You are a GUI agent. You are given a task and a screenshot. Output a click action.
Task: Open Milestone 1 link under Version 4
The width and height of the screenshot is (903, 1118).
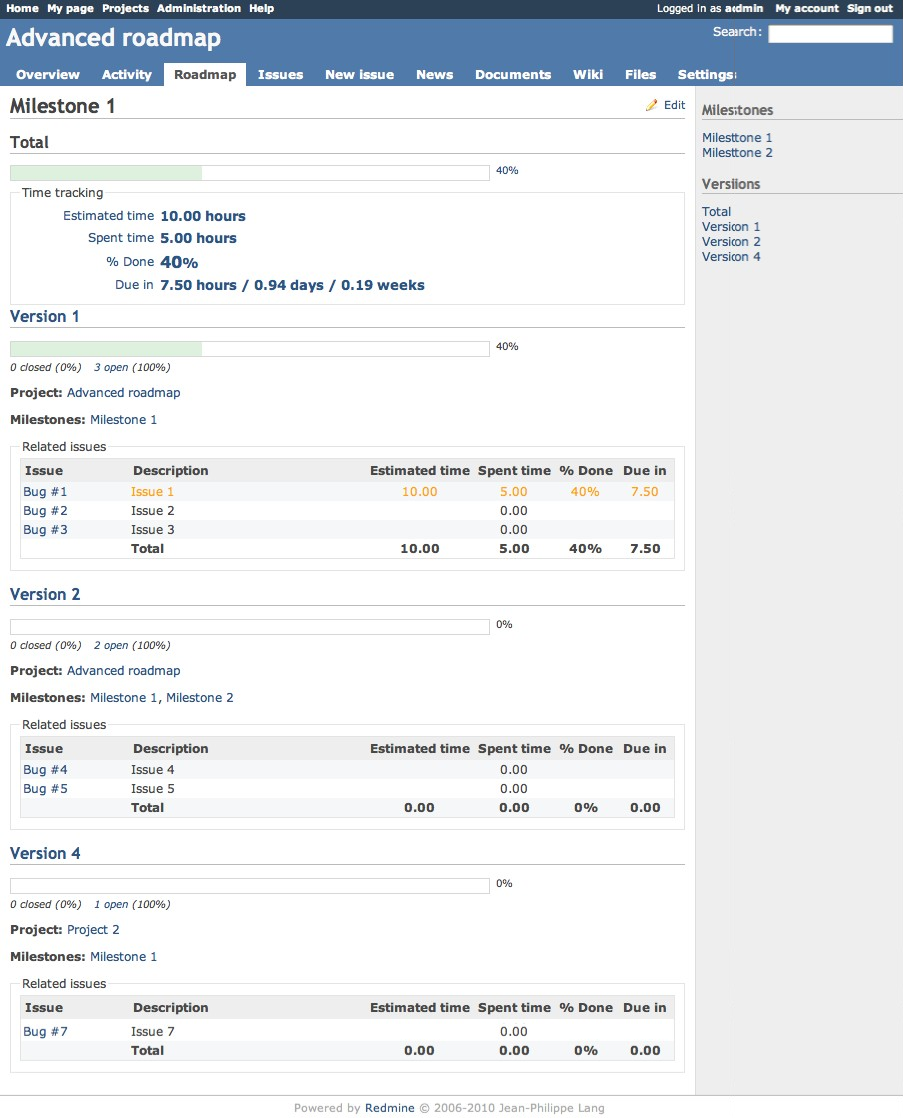click(123, 957)
